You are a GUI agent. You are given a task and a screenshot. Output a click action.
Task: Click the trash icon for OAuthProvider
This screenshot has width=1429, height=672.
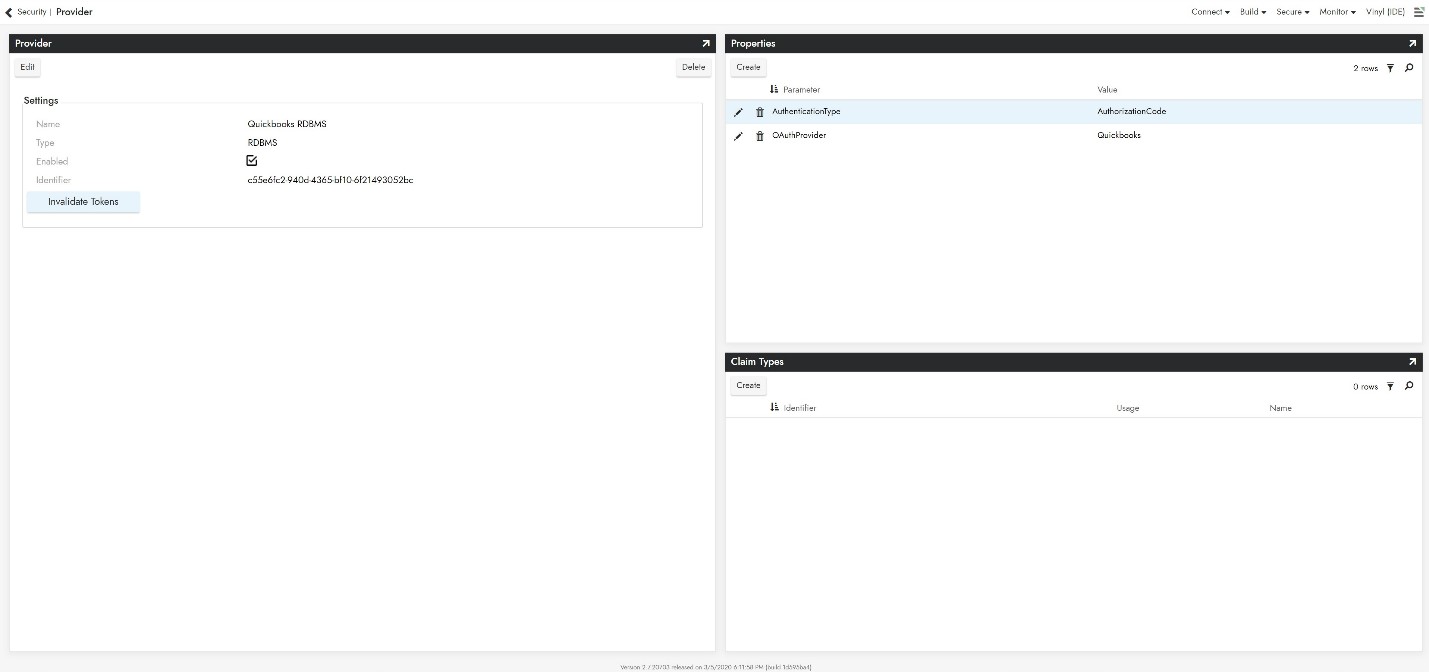(x=760, y=136)
